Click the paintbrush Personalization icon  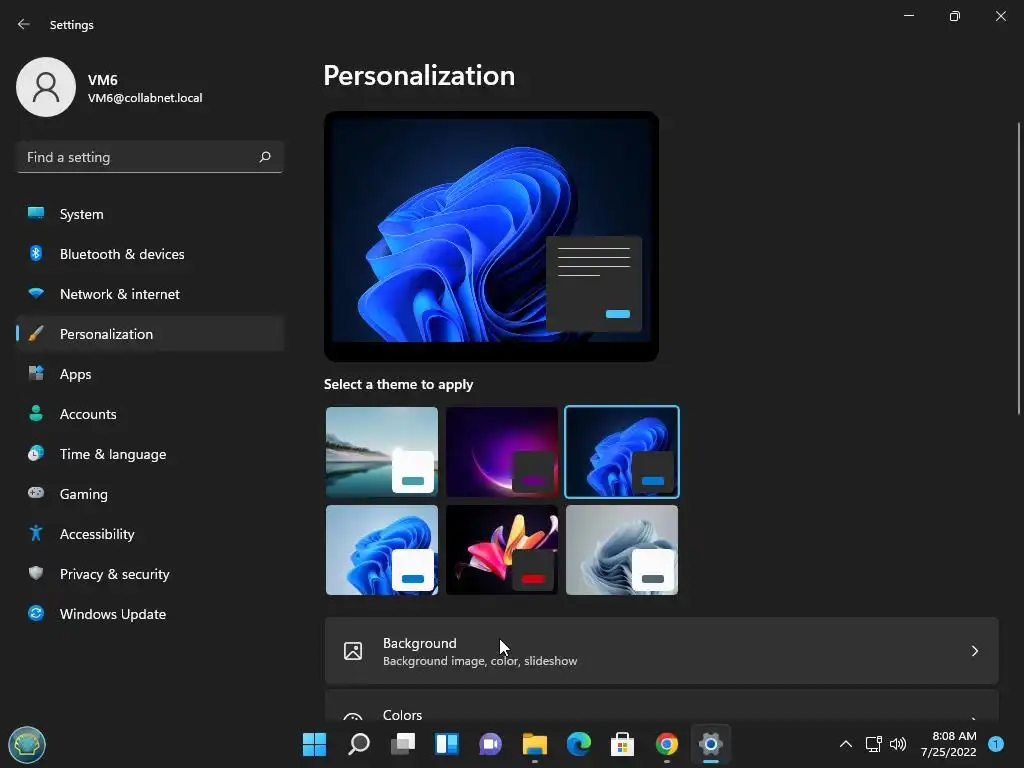pyautogui.click(x=36, y=334)
